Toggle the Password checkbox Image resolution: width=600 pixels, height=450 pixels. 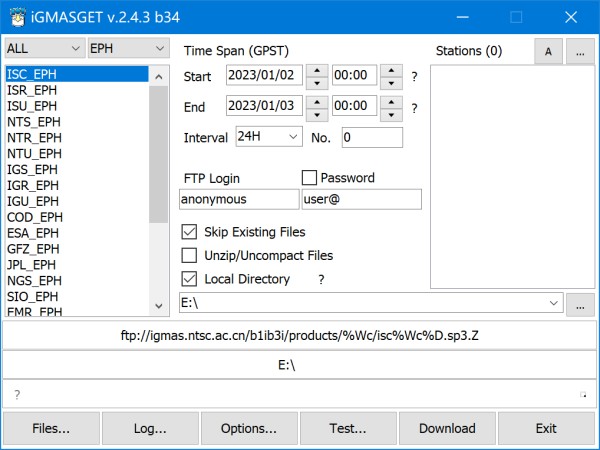[309, 178]
